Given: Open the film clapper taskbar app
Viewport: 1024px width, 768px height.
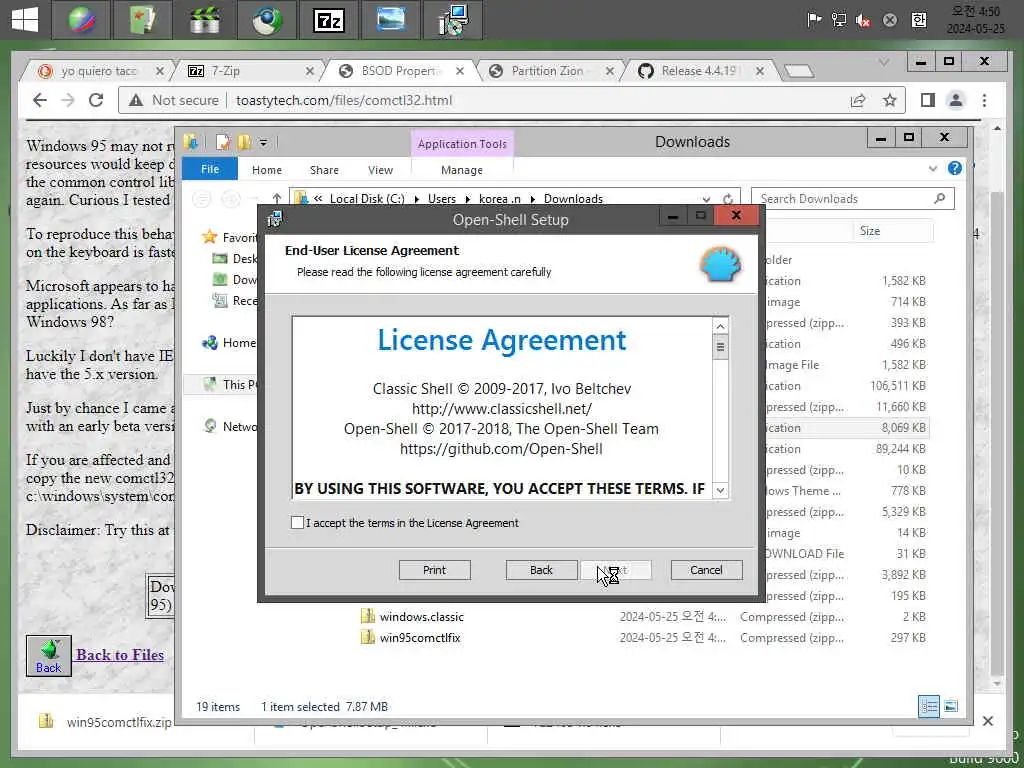Looking at the screenshot, I should pos(204,20).
